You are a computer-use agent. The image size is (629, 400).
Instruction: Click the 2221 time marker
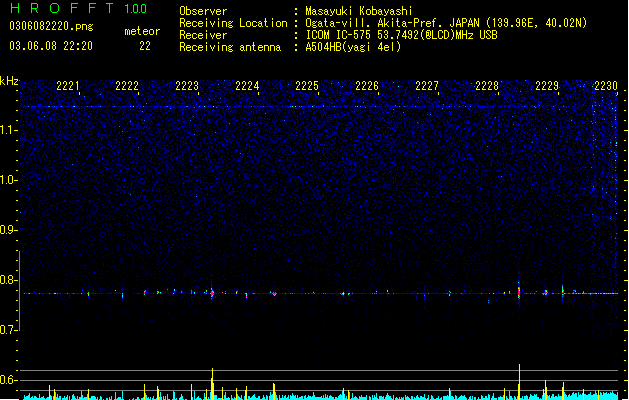[67, 86]
